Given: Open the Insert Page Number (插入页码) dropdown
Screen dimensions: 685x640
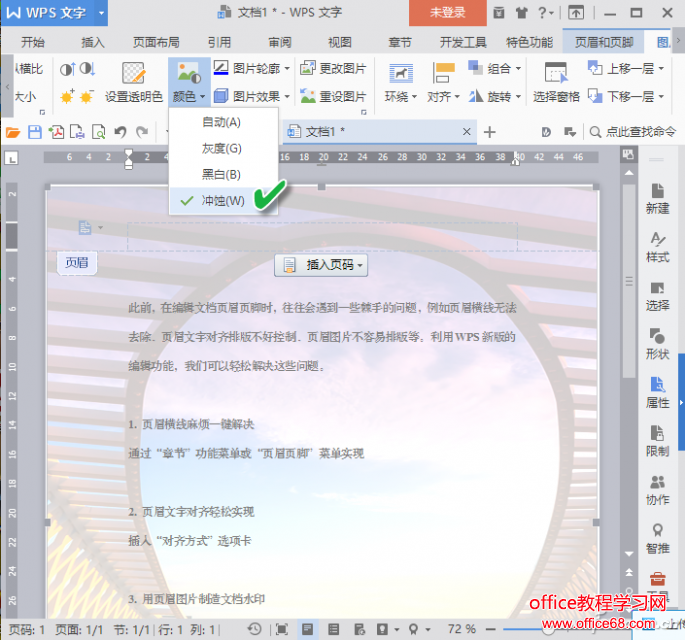Looking at the screenshot, I should 321,265.
